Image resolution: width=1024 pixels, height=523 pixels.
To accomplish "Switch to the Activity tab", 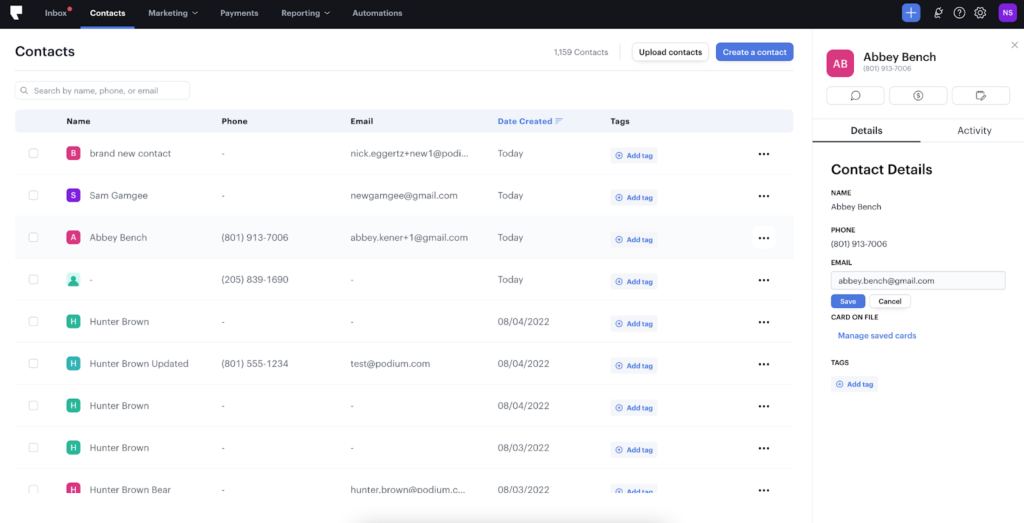I will click(x=973, y=131).
